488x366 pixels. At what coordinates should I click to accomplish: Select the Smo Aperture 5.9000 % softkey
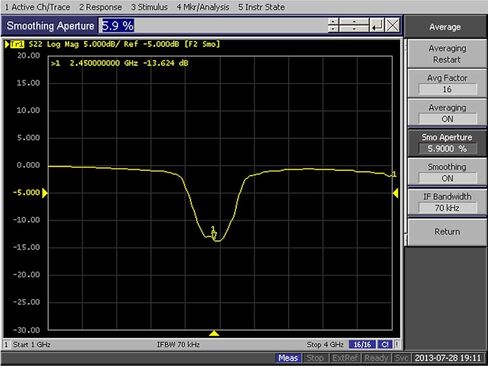click(x=447, y=143)
